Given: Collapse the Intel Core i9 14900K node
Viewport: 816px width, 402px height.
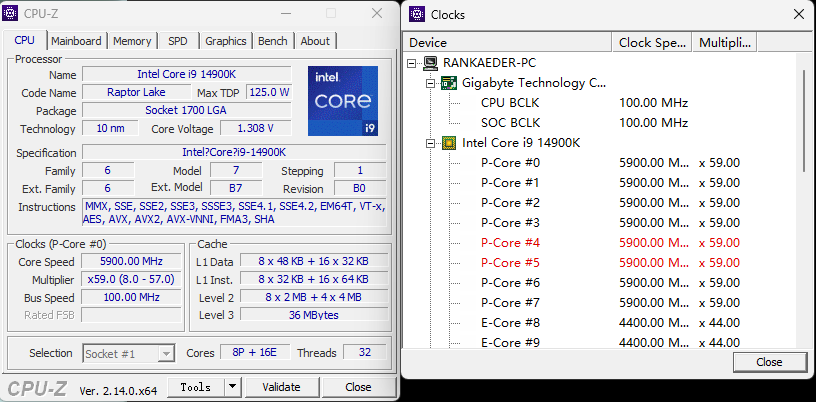Looking at the screenshot, I should click(431, 143).
